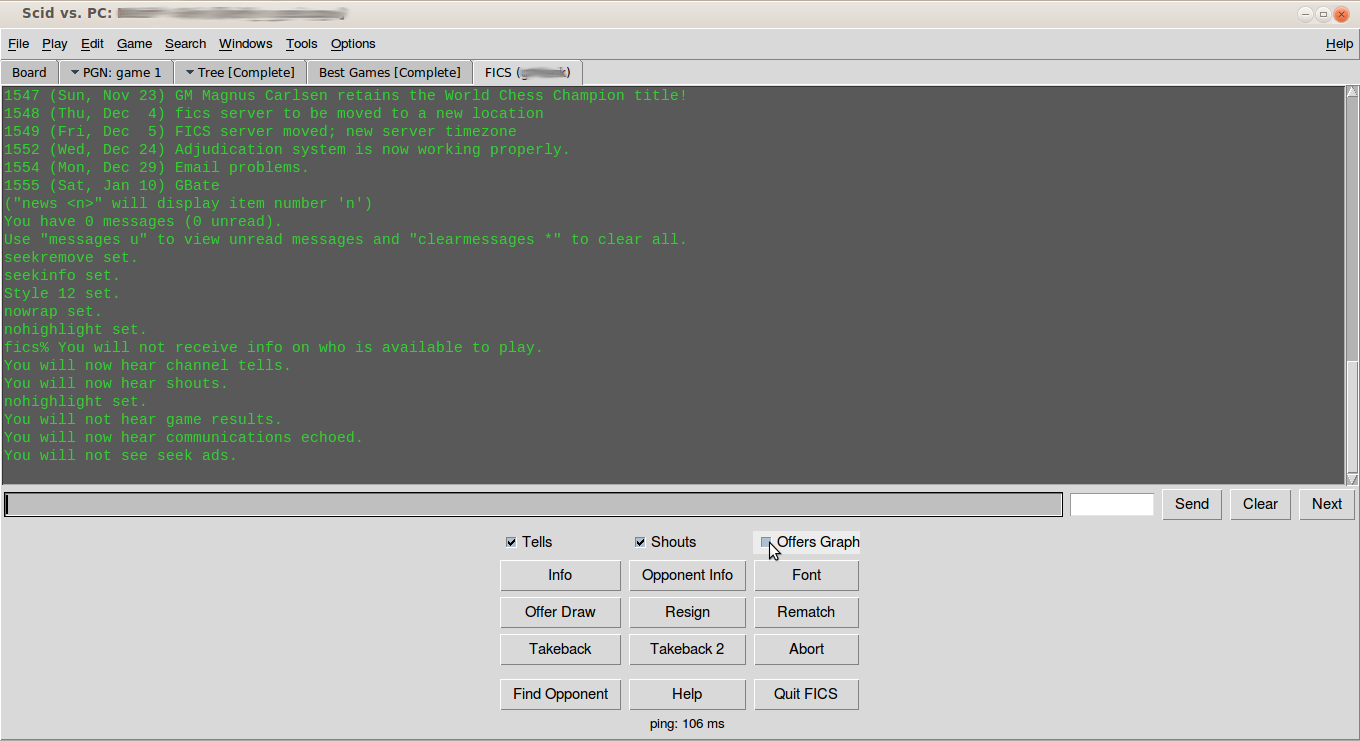Viewport: 1360px width, 741px height.
Task: Close the Scid vs. PC window
Action: (x=1342, y=14)
